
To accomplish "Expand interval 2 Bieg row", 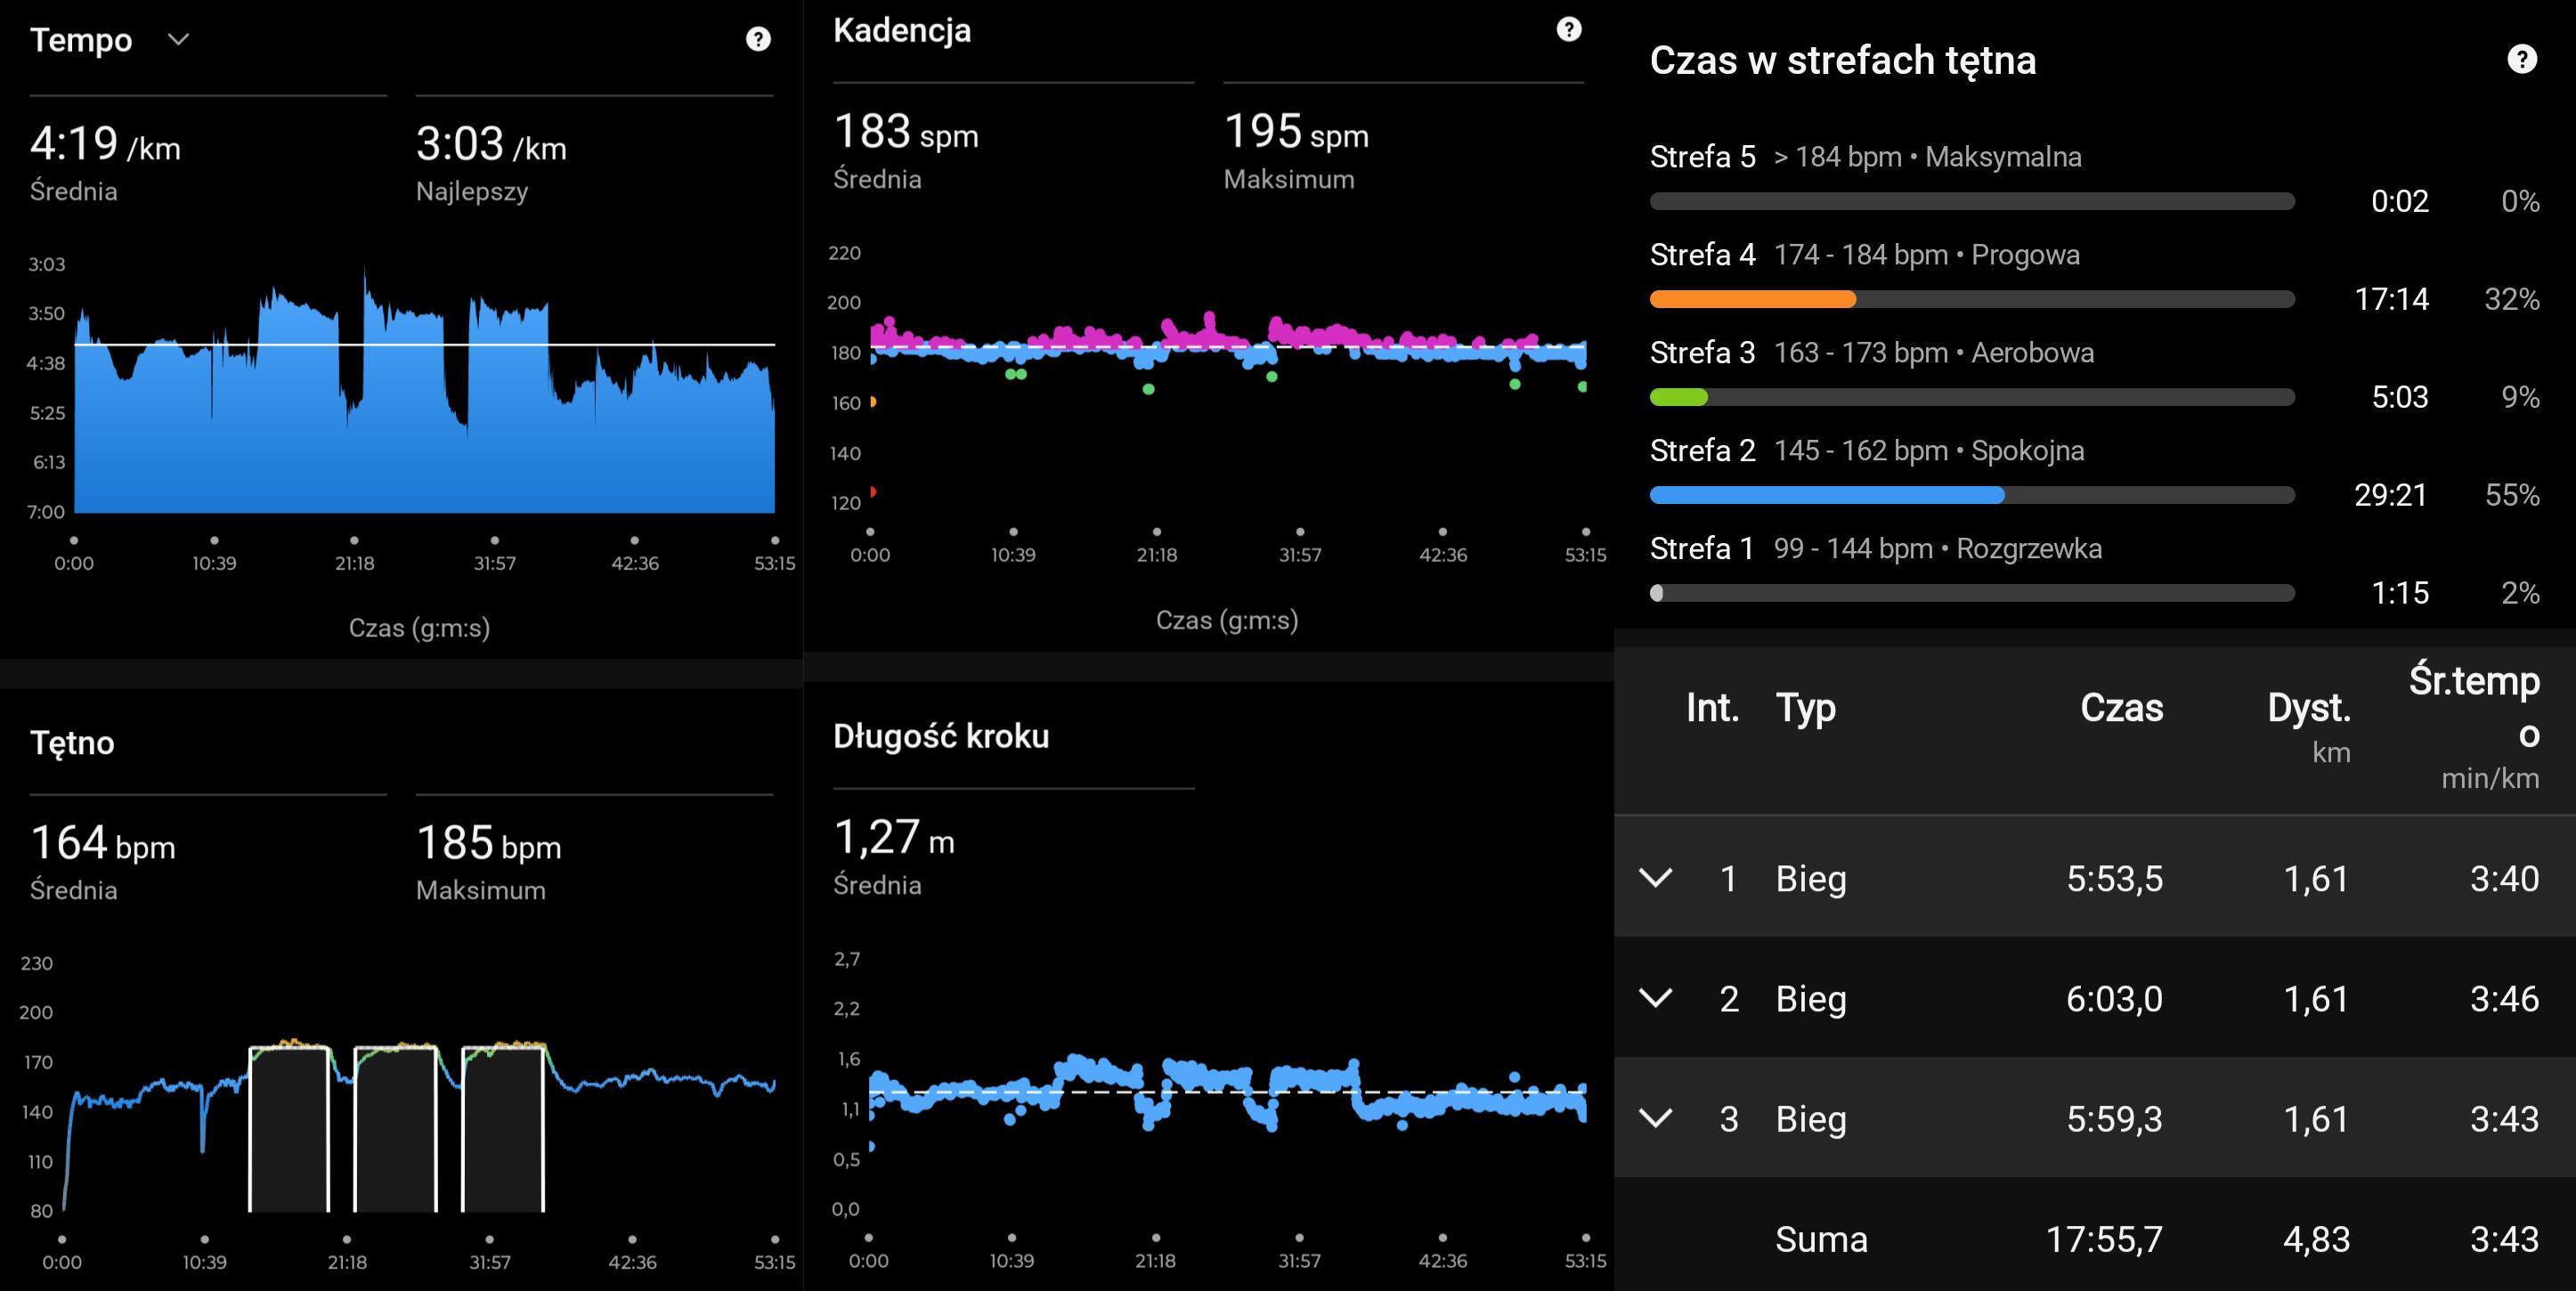I will point(1656,998).
